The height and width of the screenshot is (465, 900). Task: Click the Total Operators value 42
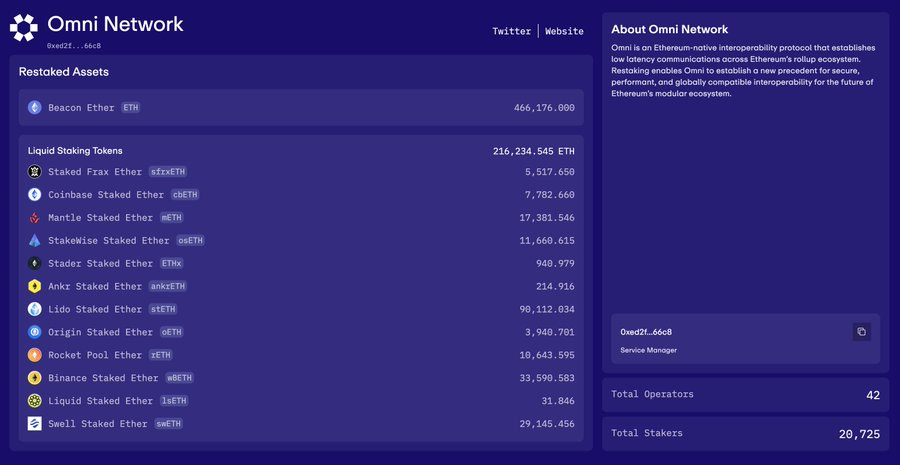pos(873,395)
